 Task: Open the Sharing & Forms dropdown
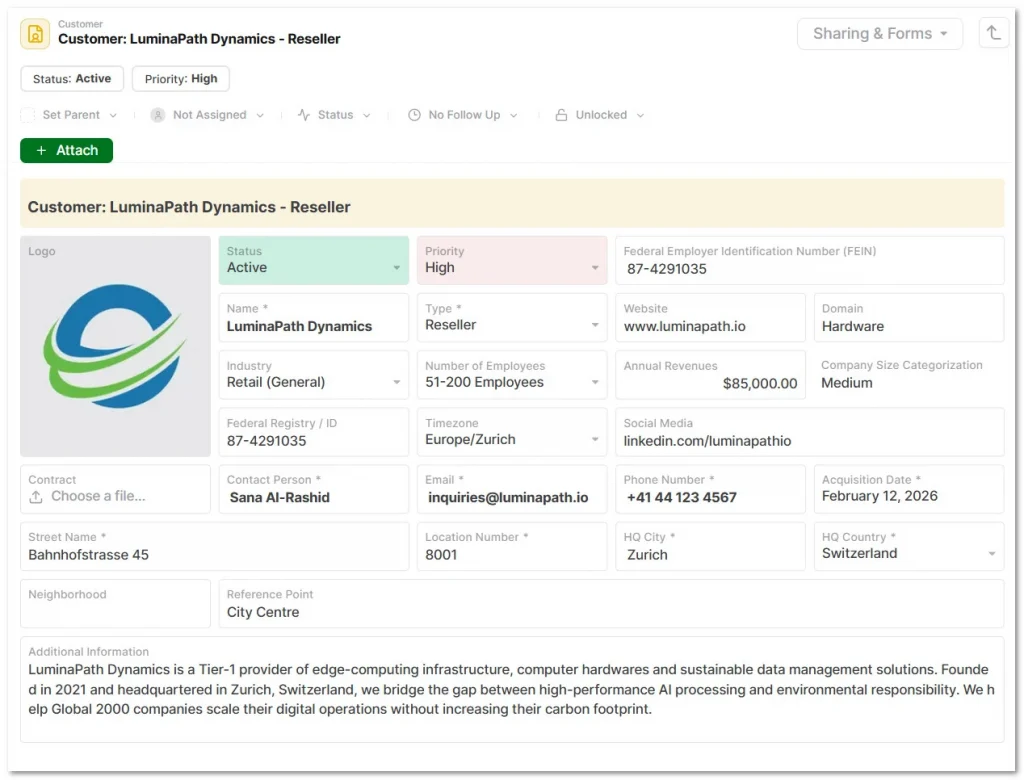click(879, 33)
